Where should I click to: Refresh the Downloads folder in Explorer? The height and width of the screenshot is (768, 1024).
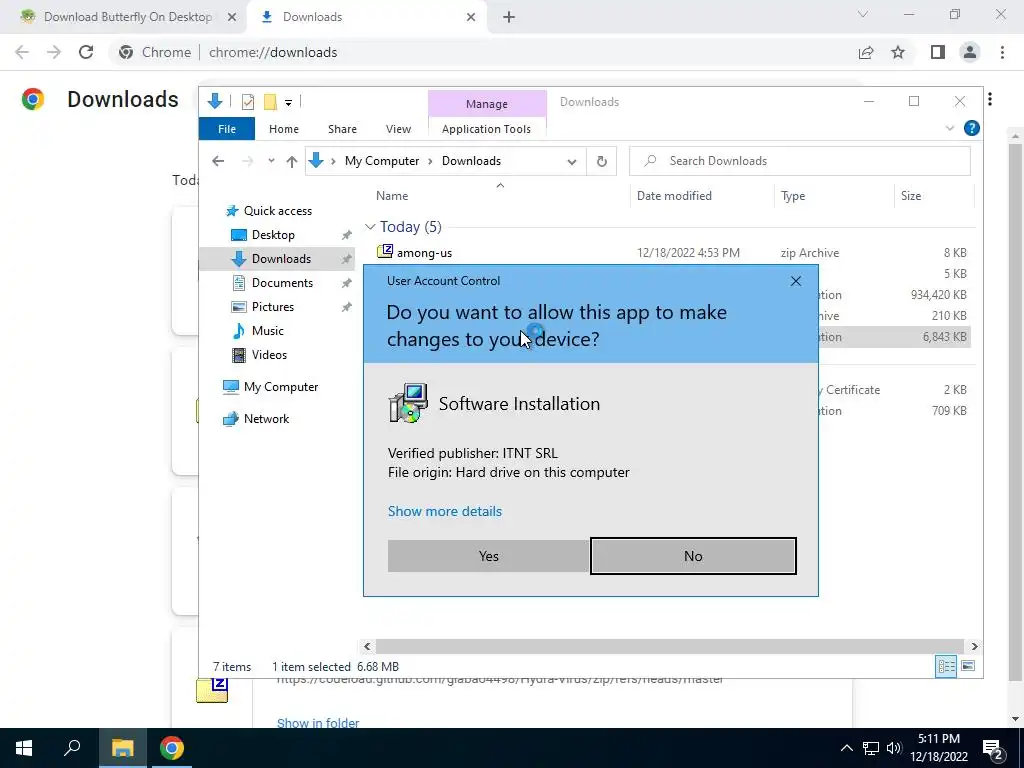601,161
